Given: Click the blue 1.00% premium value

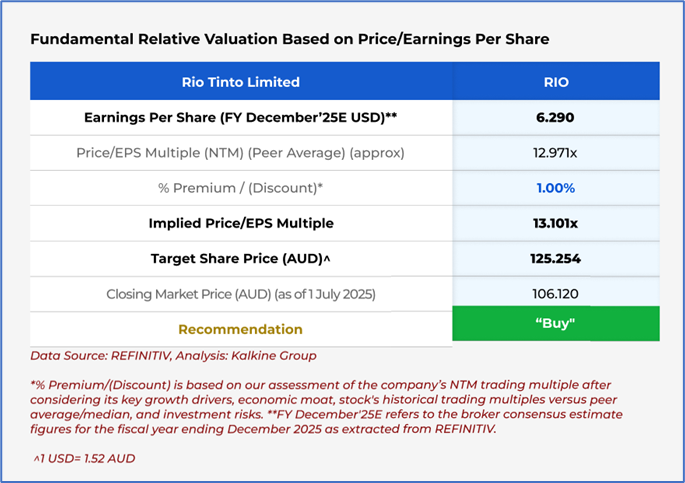Looking at the screenshot, I should [x=555, y=188].
